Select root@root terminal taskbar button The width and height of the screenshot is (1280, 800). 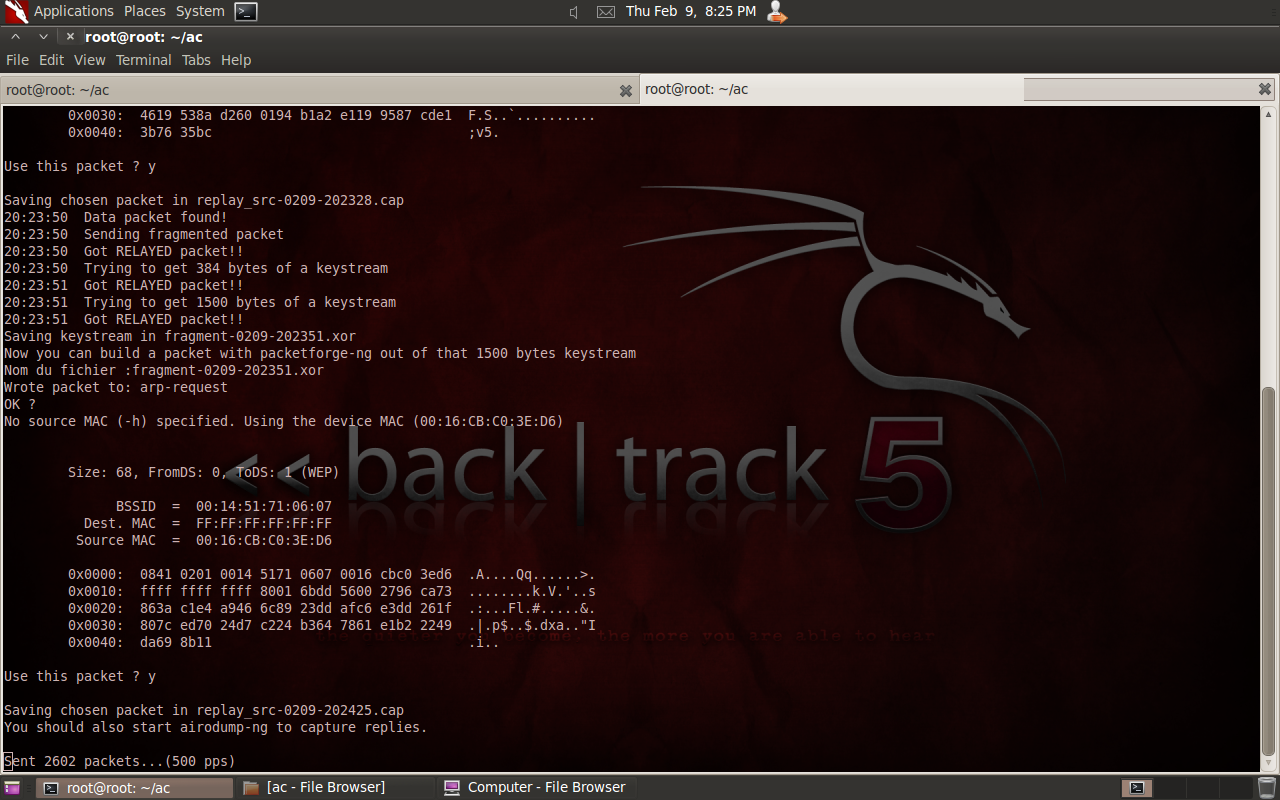136,788
